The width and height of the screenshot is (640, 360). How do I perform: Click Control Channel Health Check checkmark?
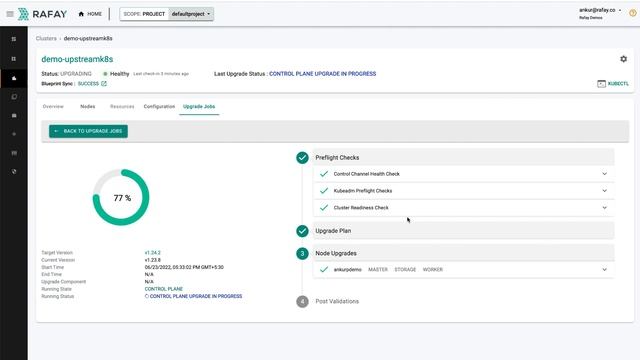(324, 174)
